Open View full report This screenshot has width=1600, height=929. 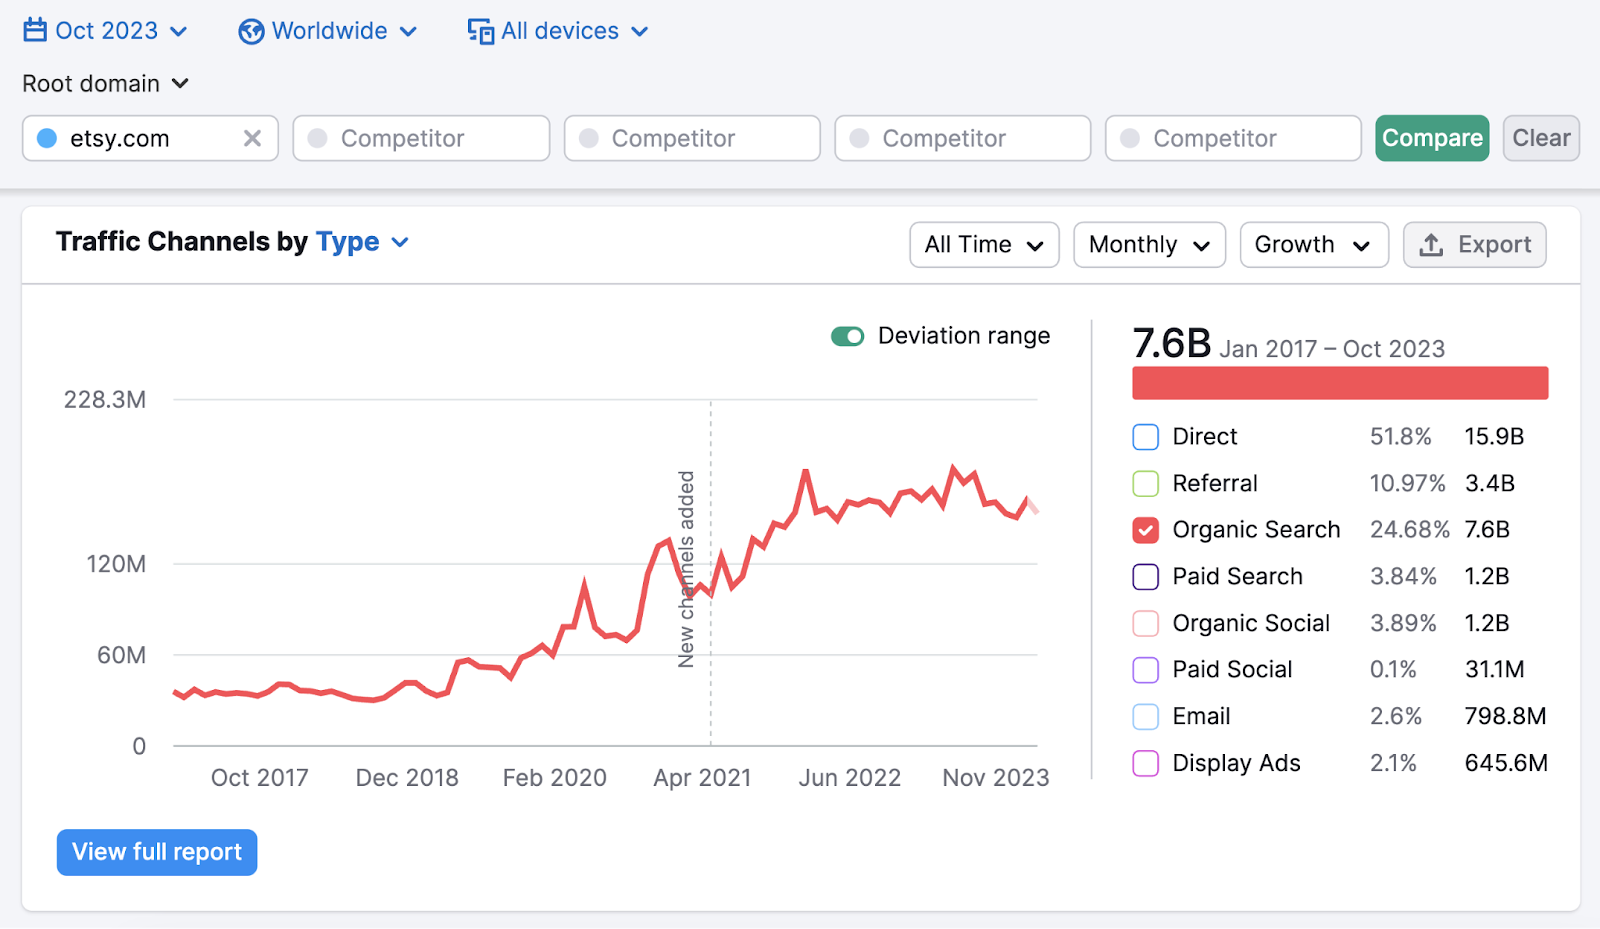pyautogui.click(x=156, y=852)
